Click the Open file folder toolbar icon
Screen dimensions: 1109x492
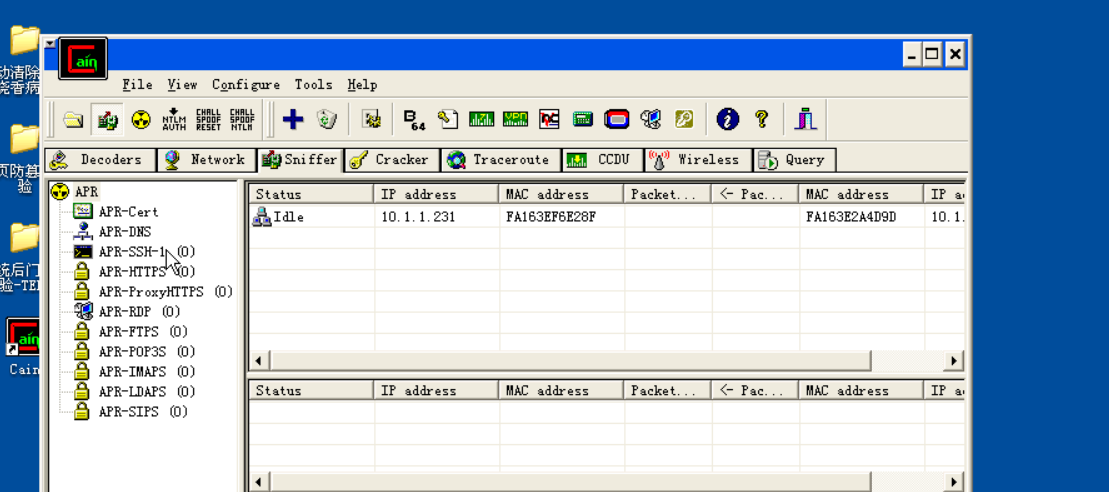pyautogui.click(x=73, y=119)
